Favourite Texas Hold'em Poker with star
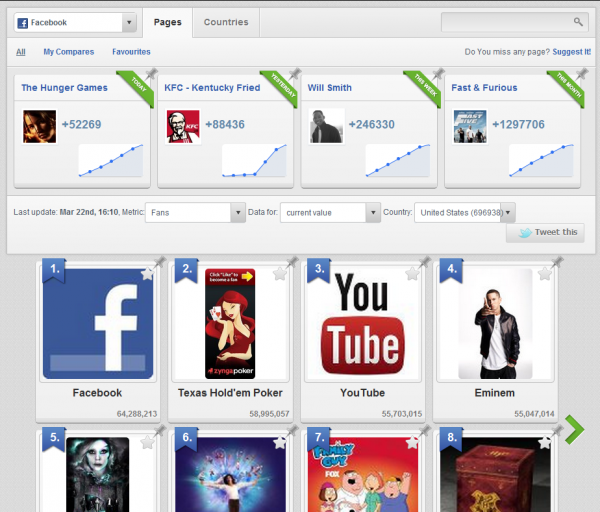The image size is (600, 512). [x=279, y=274]
